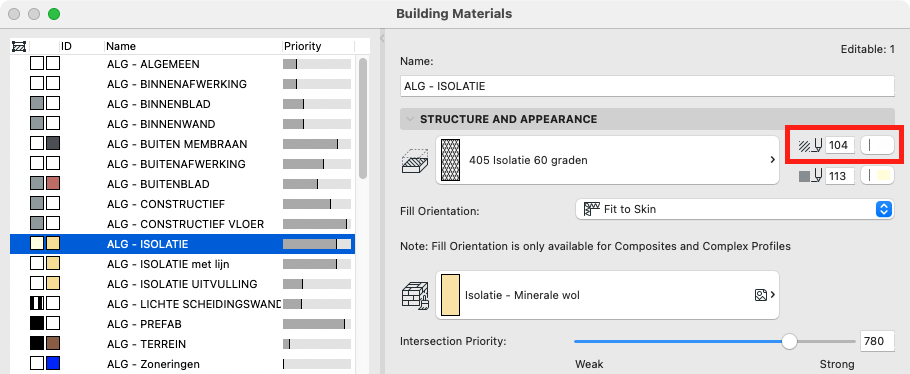The width and height of the screenshot is (910, 374).
Task: Collapse the Structure and Appearance section
Action: (410, 119)
